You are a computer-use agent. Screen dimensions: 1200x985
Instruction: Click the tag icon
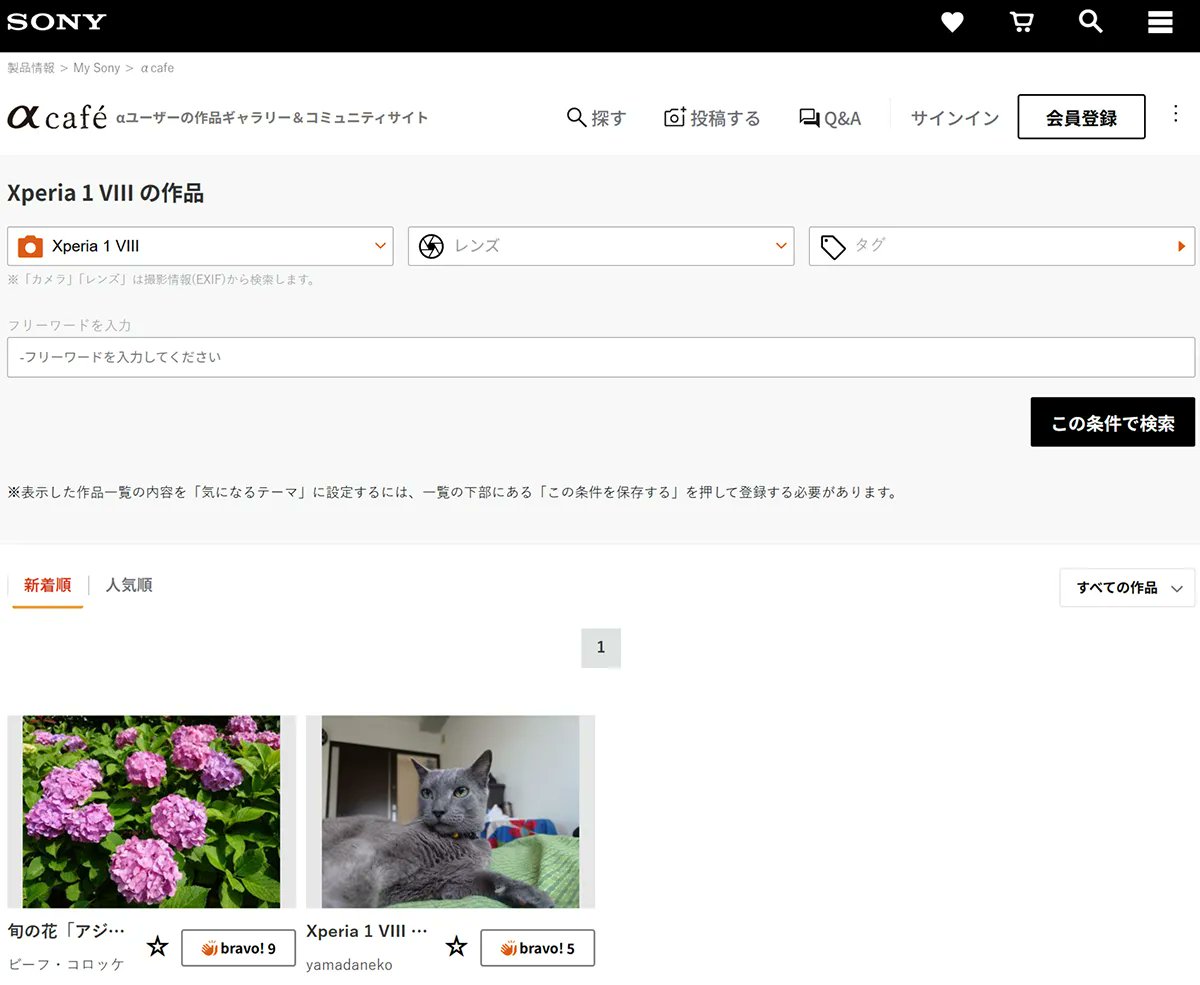click(833, 247)
